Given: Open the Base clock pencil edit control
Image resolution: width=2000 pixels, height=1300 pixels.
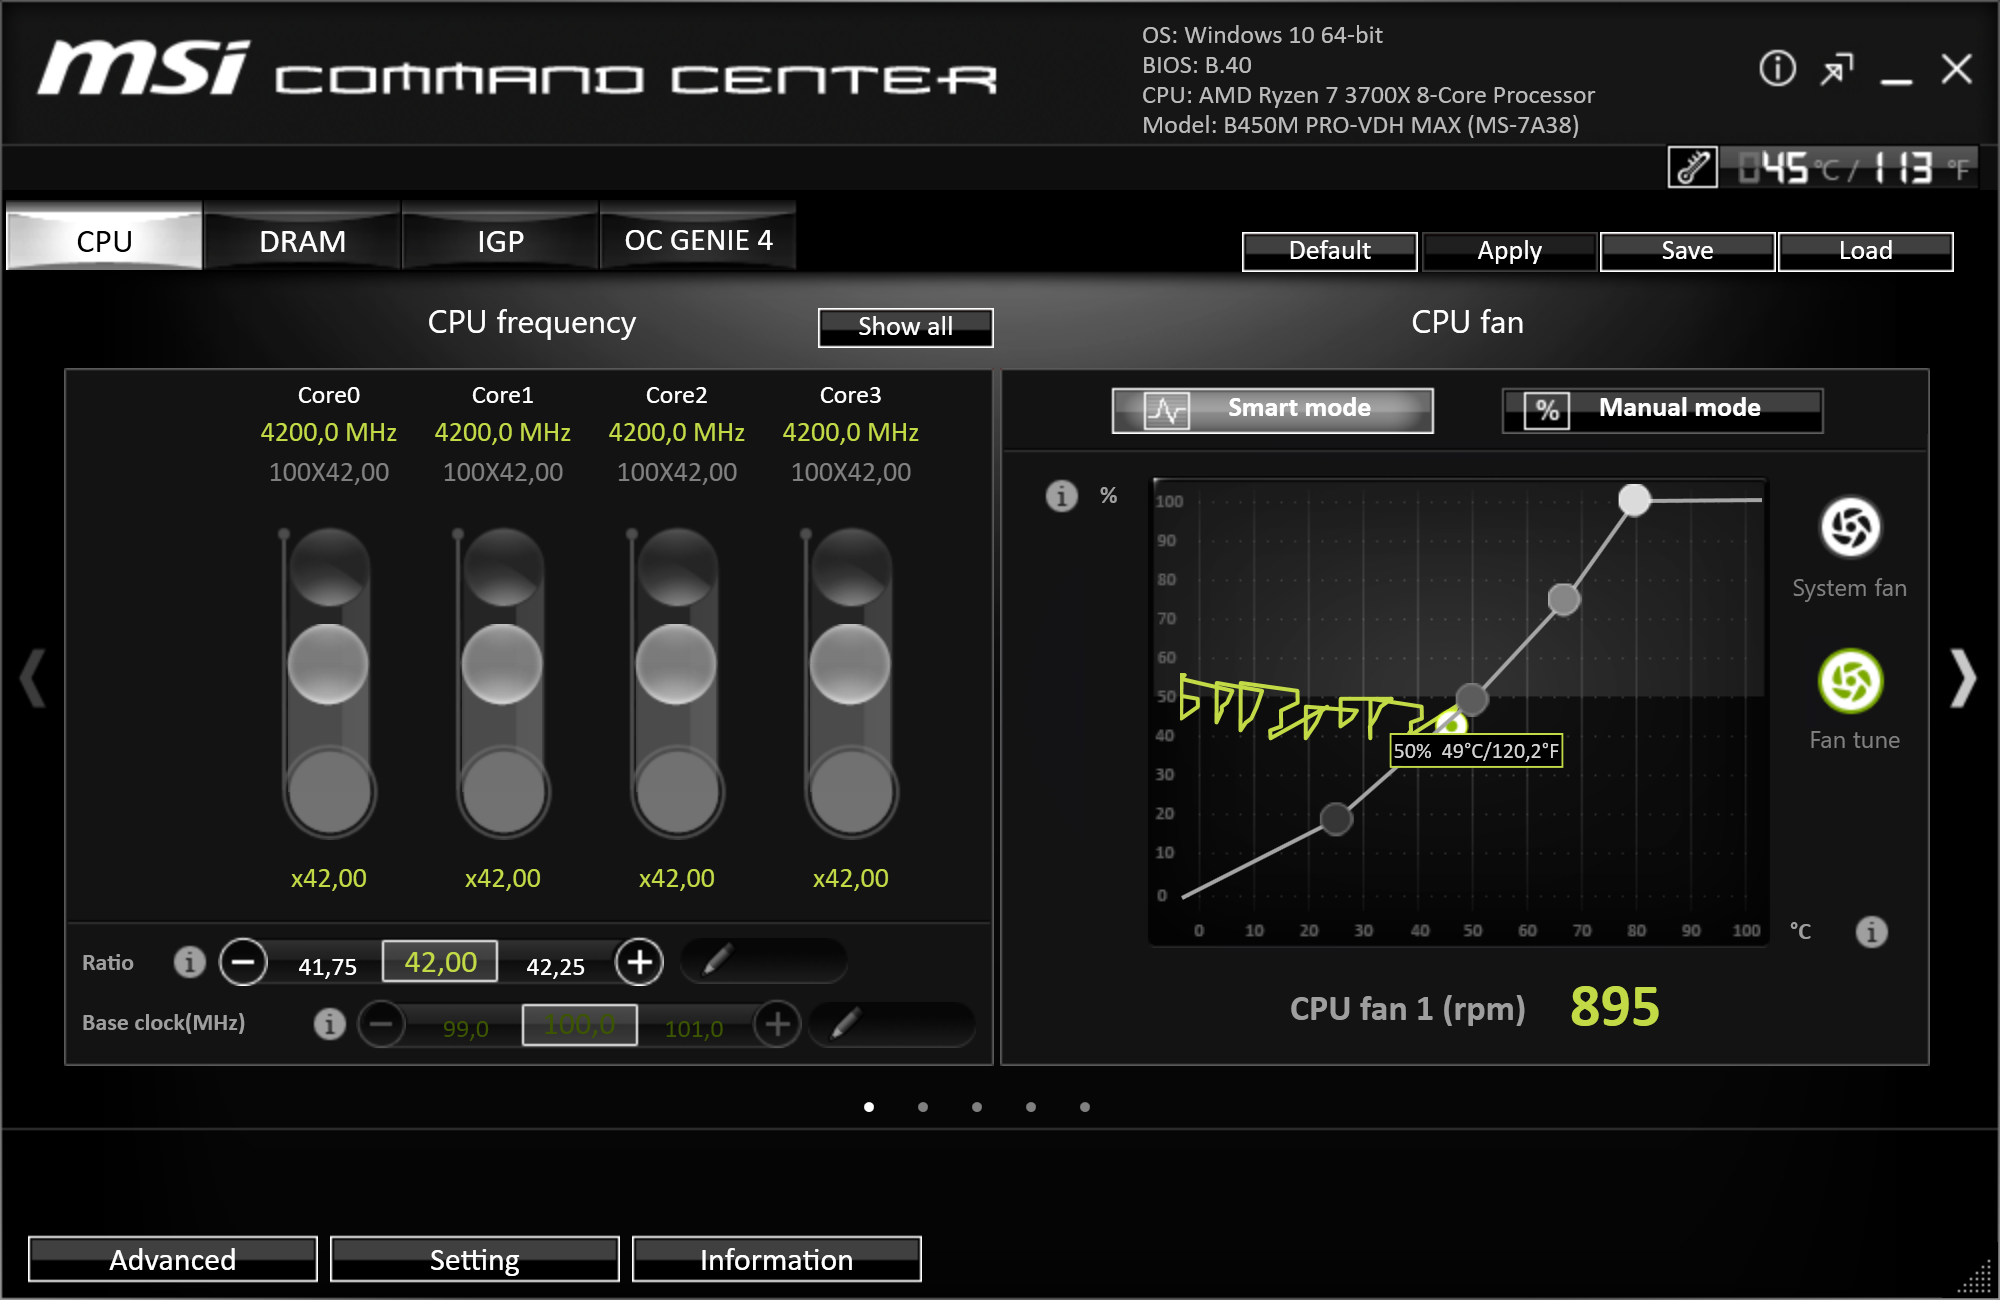Looking at the screenshot, I should point(893,1022).
